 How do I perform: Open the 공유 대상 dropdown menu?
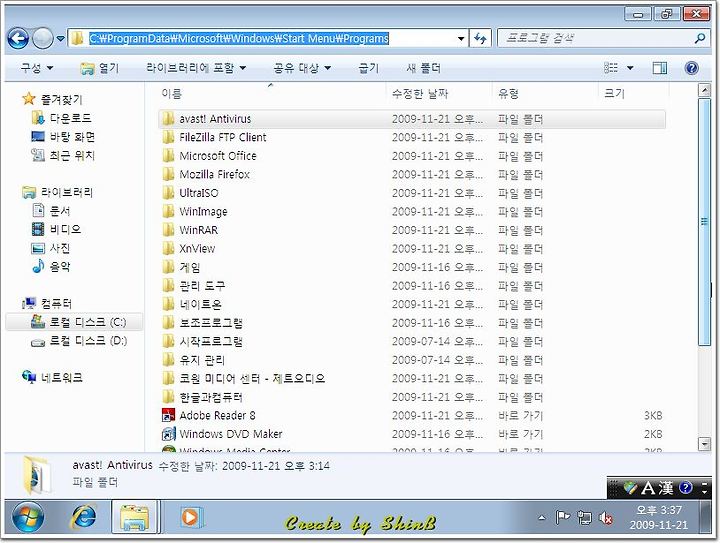(302, 68)
